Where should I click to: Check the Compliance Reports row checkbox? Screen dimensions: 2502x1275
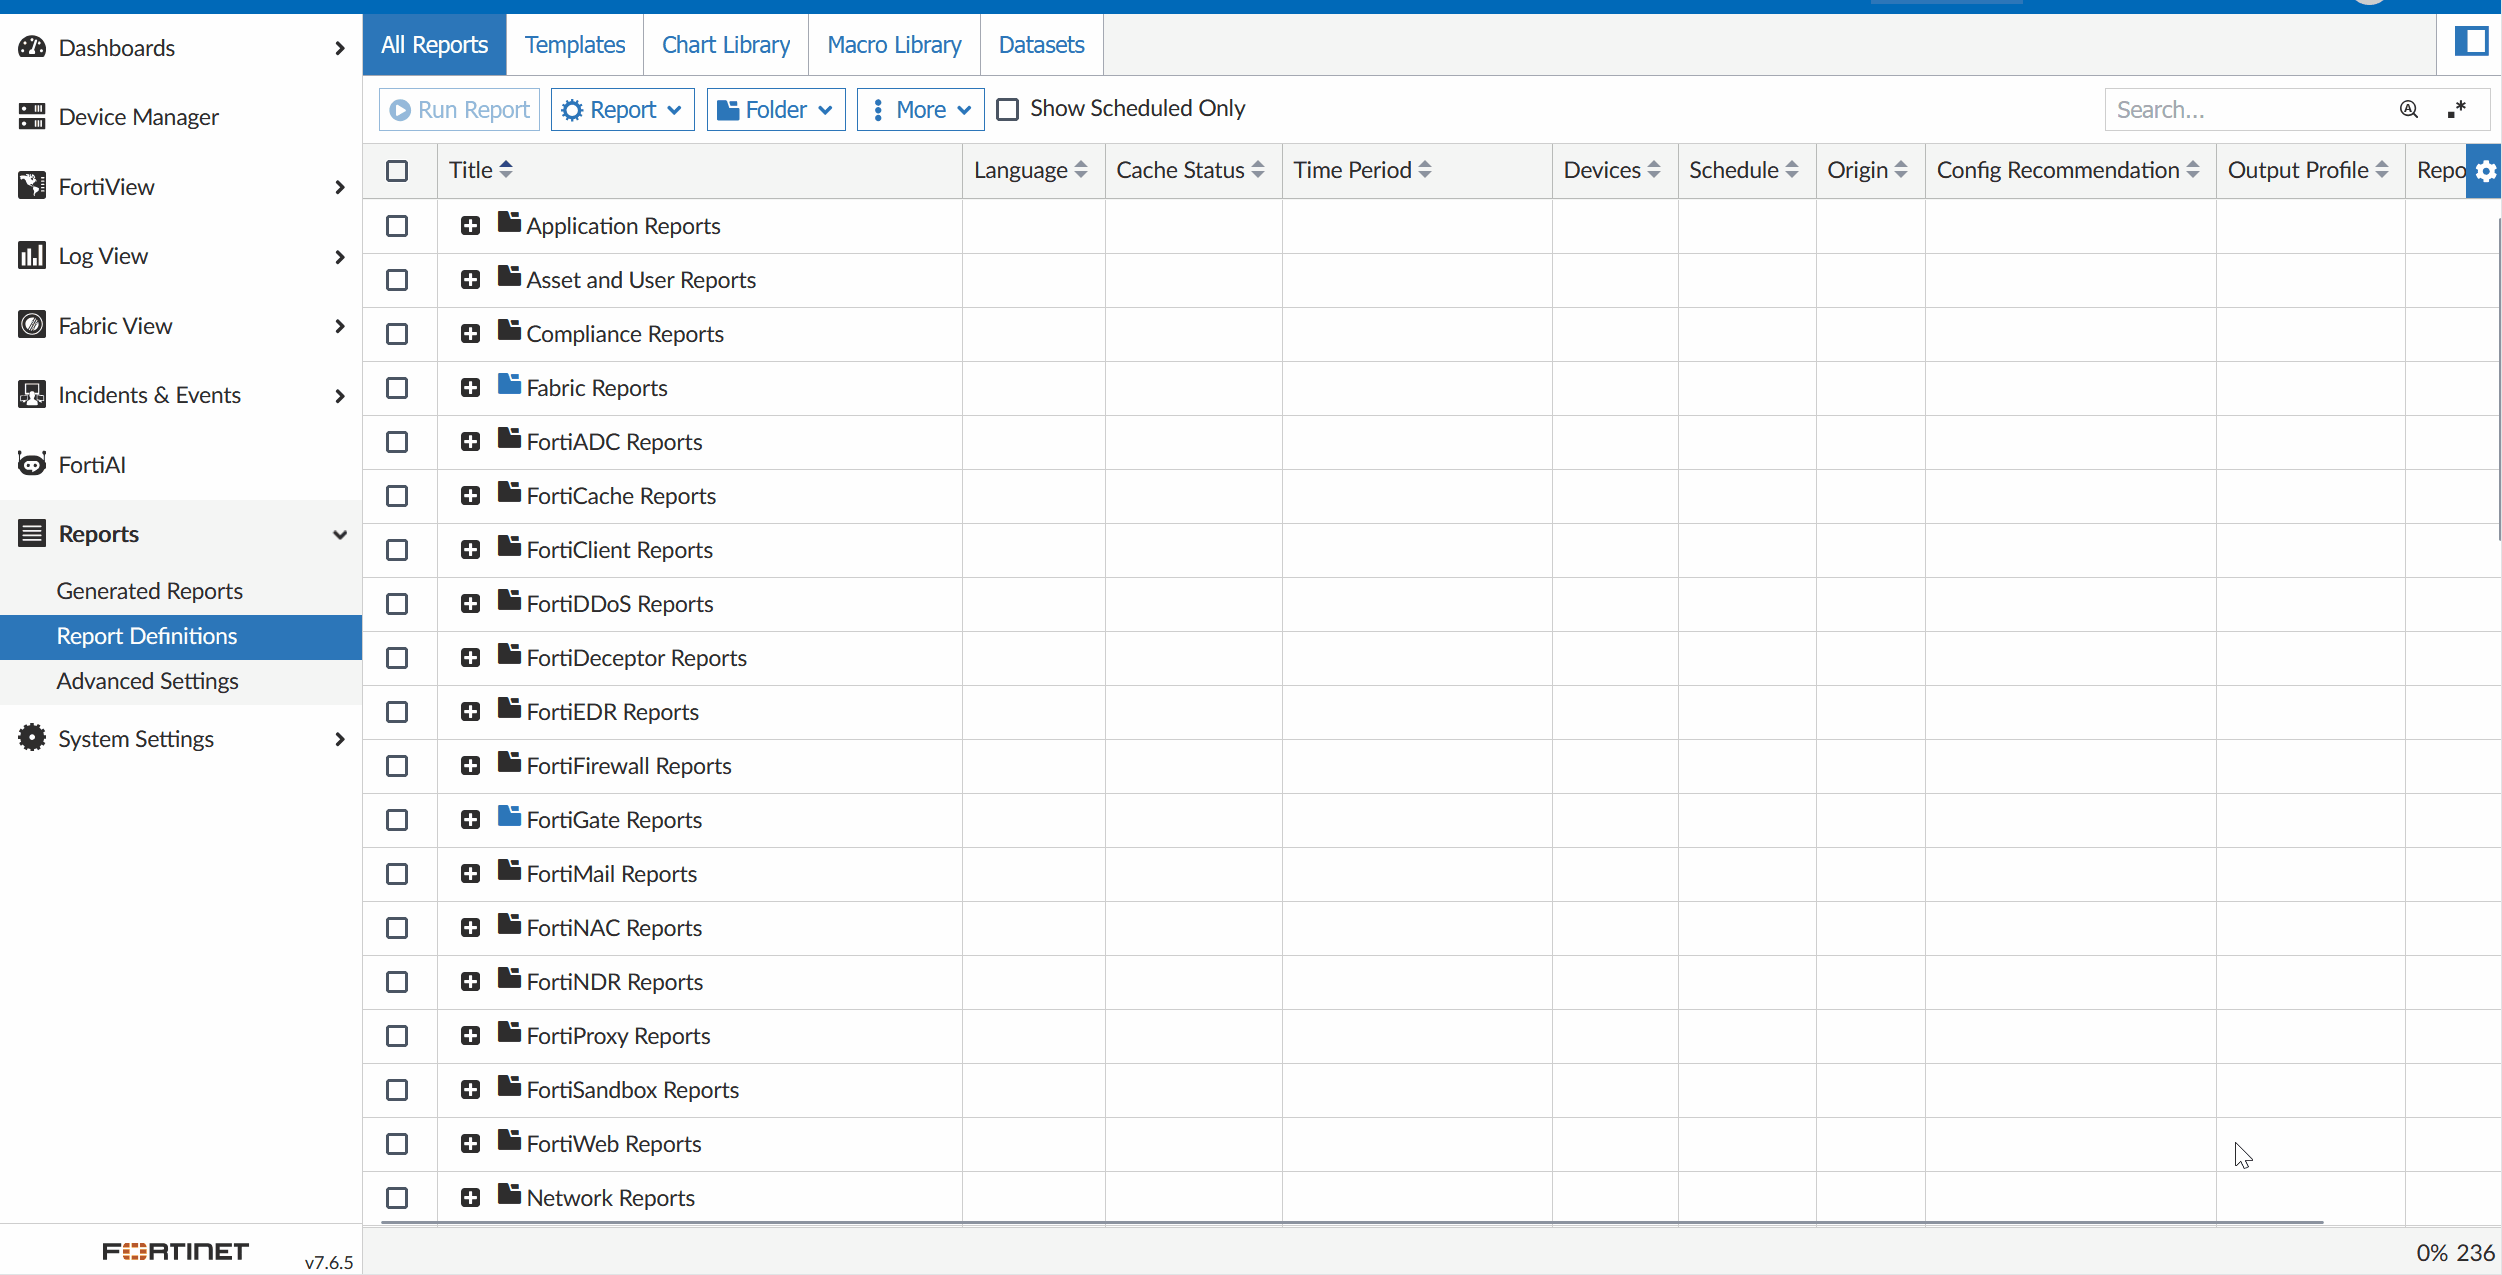(x=397, y=334)
